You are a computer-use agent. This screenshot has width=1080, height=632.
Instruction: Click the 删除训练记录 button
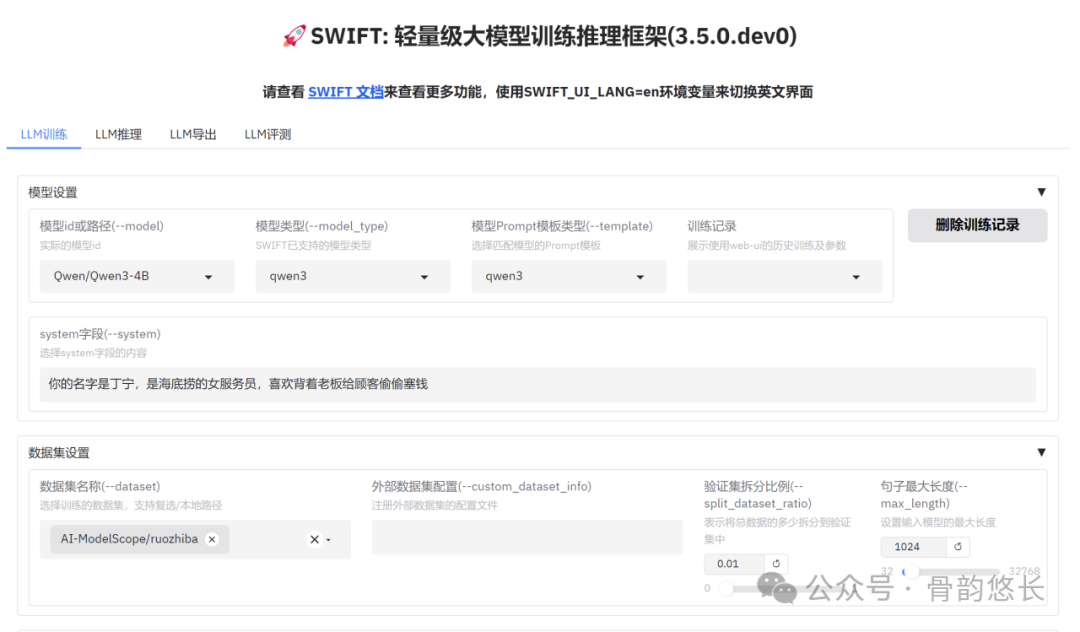[x=977, y=225]
